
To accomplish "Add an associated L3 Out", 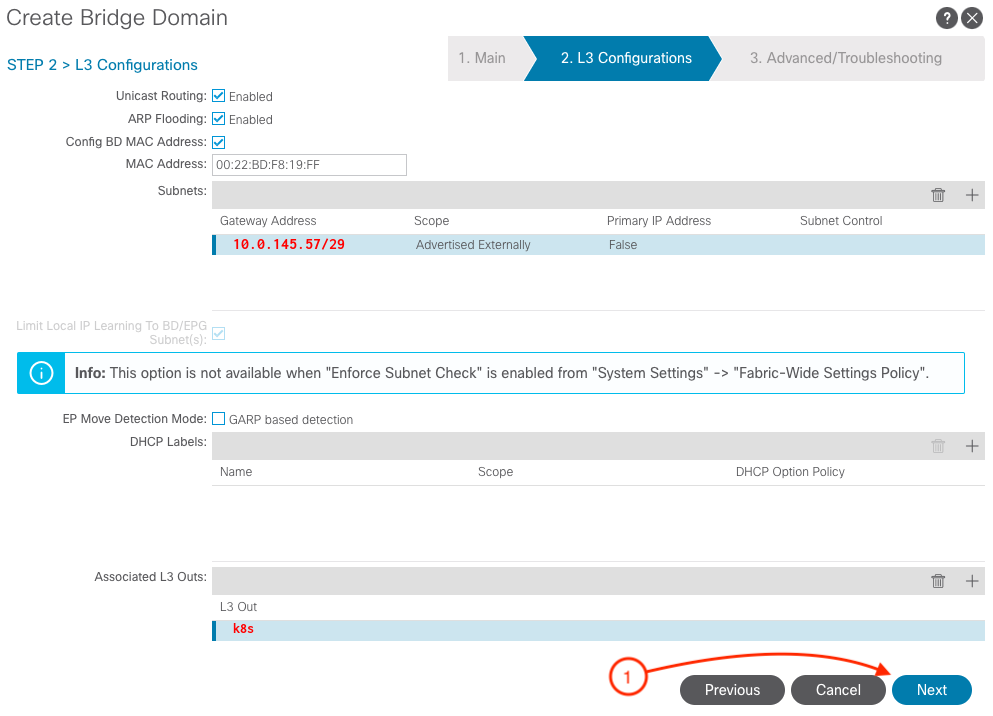I will 972,581.
